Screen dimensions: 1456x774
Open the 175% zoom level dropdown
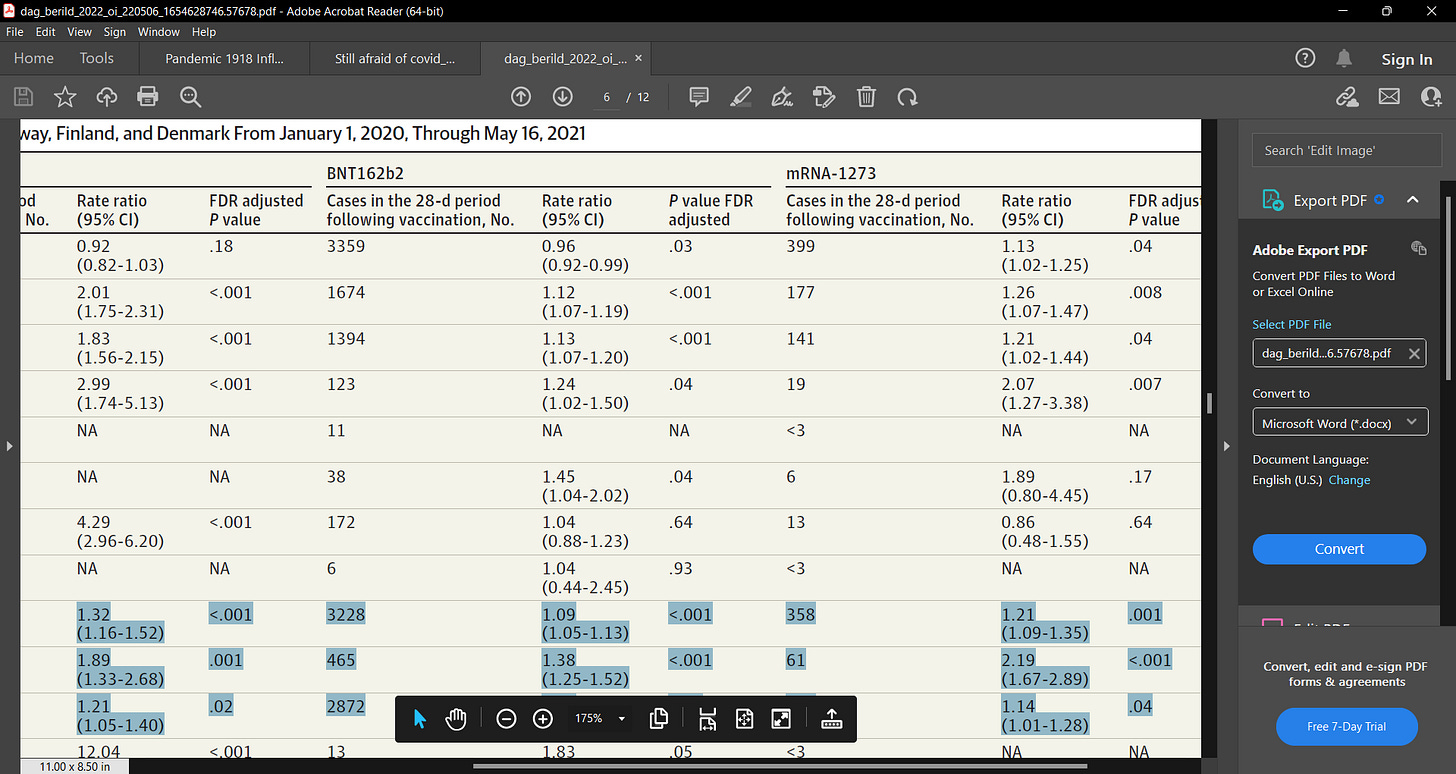[600, 718]
